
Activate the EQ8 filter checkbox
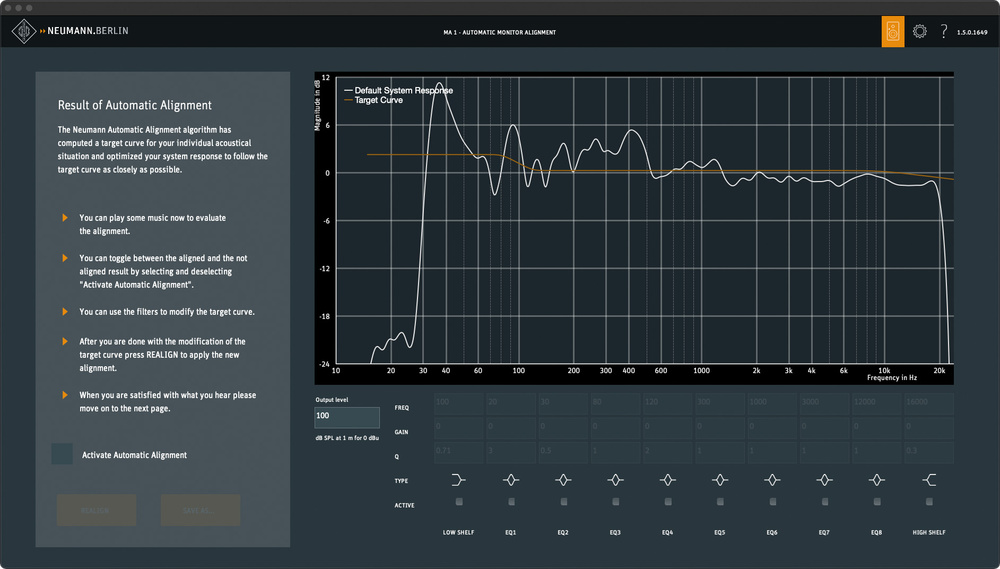(876, 502)
